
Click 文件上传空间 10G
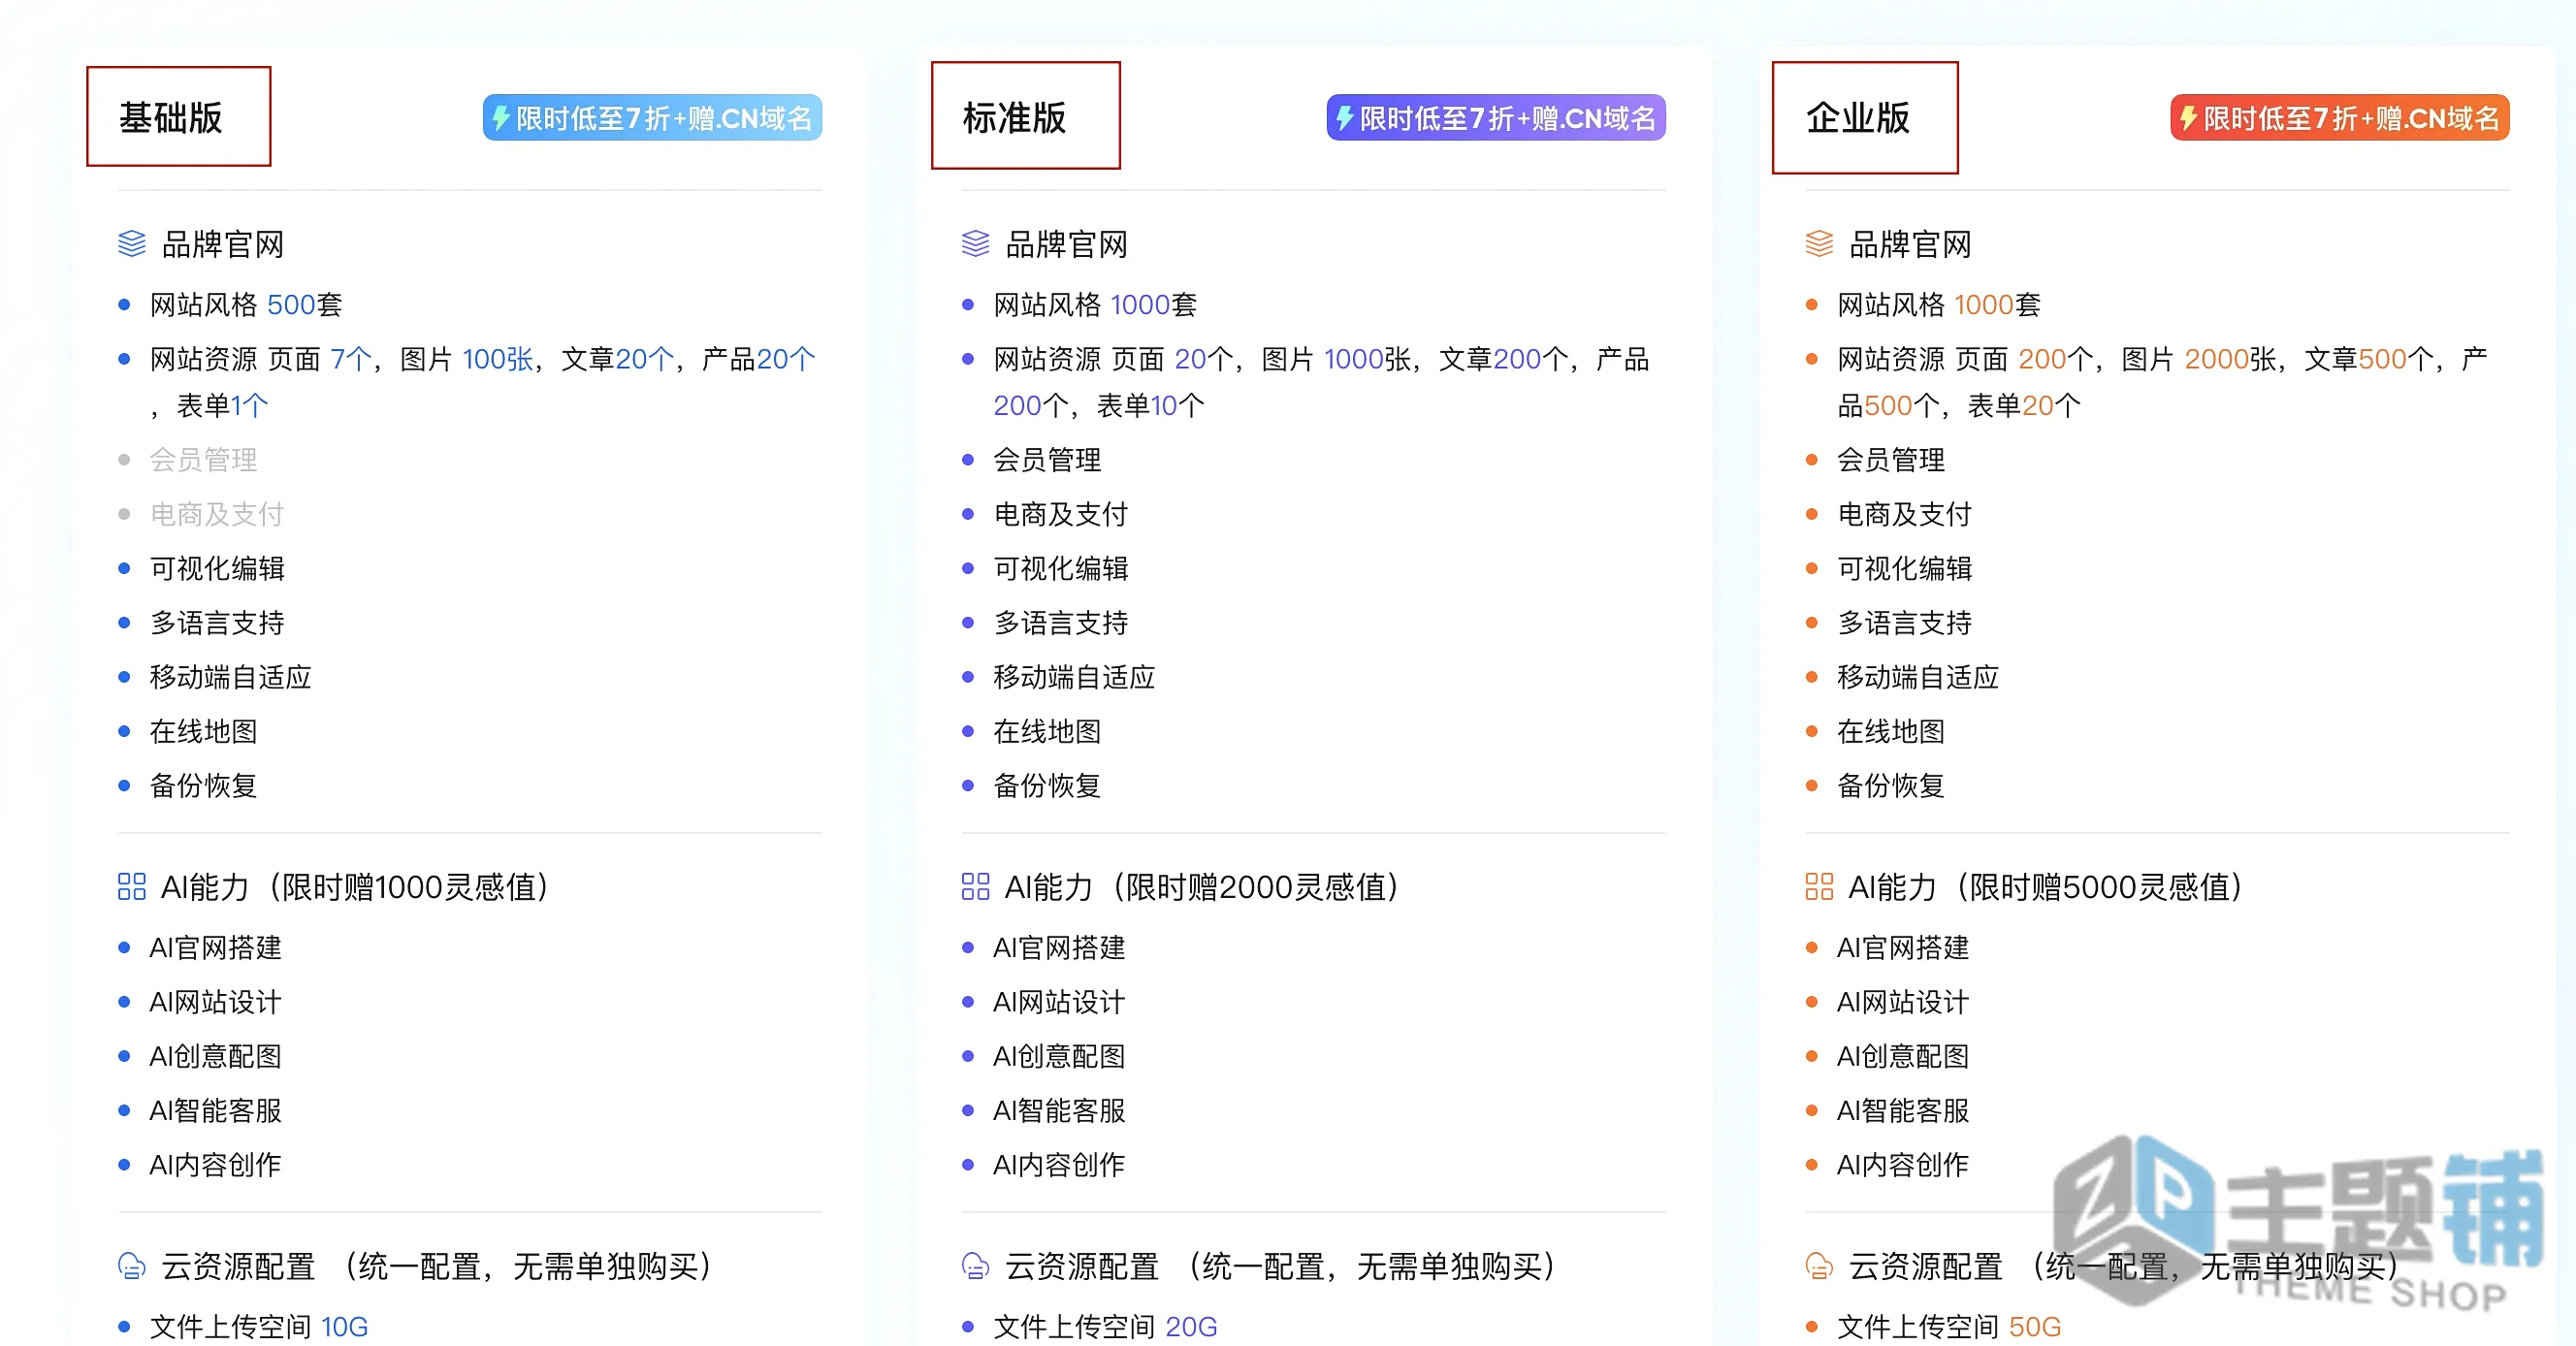(259, 1327)
